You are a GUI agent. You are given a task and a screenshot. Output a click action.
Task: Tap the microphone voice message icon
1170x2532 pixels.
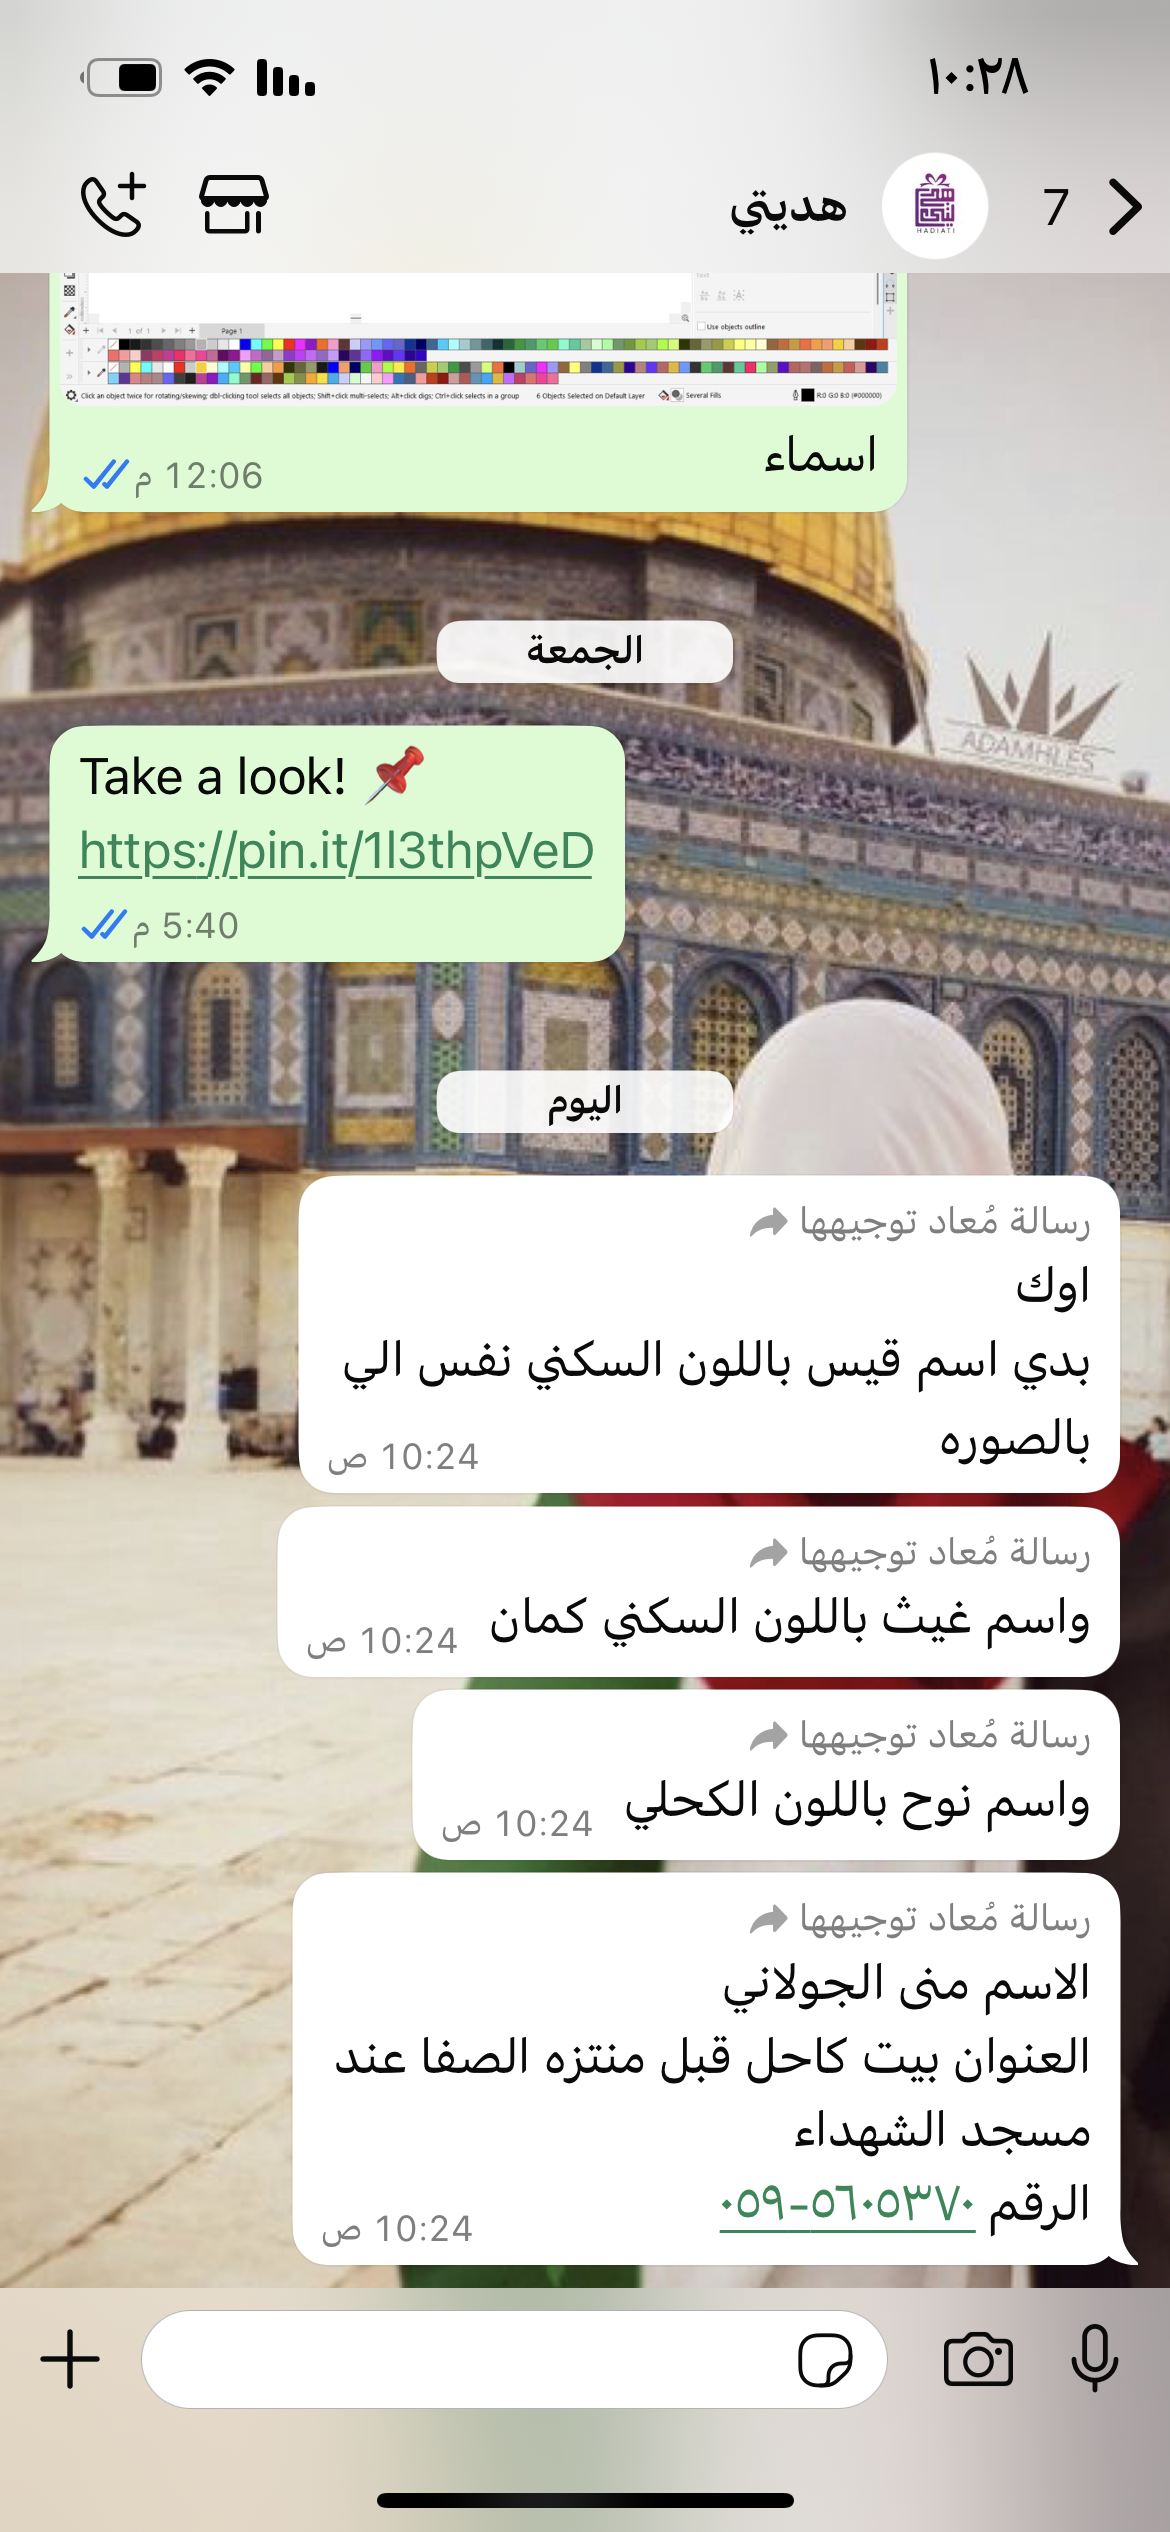point(1095,2358)
